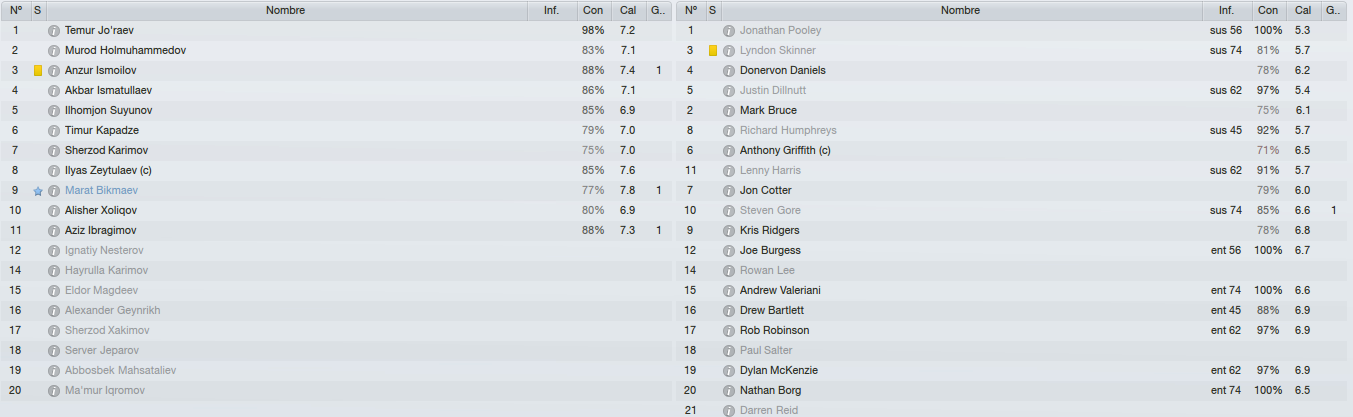The image size is (1353, 417).
Task: Click info icon next to Temur Jo'raev
Action: 54,31
